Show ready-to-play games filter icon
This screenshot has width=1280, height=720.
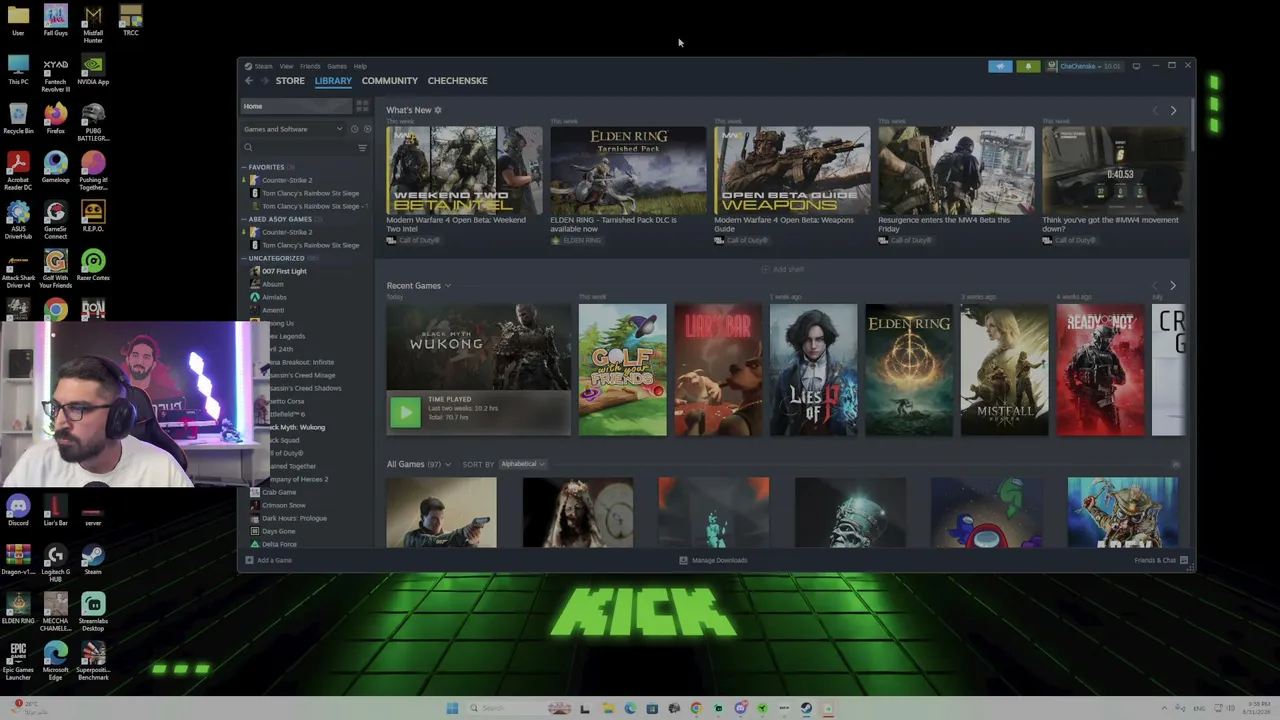pos(366,129)
